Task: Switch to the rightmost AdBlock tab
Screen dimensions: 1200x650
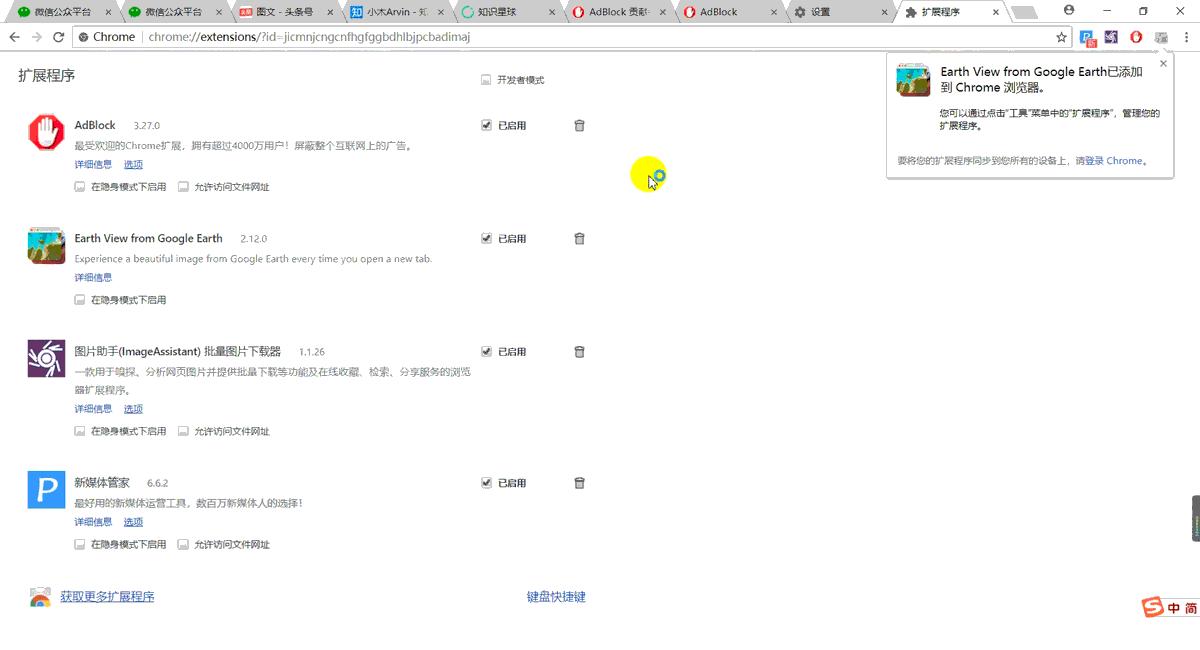Action: [x=728, y=12]
